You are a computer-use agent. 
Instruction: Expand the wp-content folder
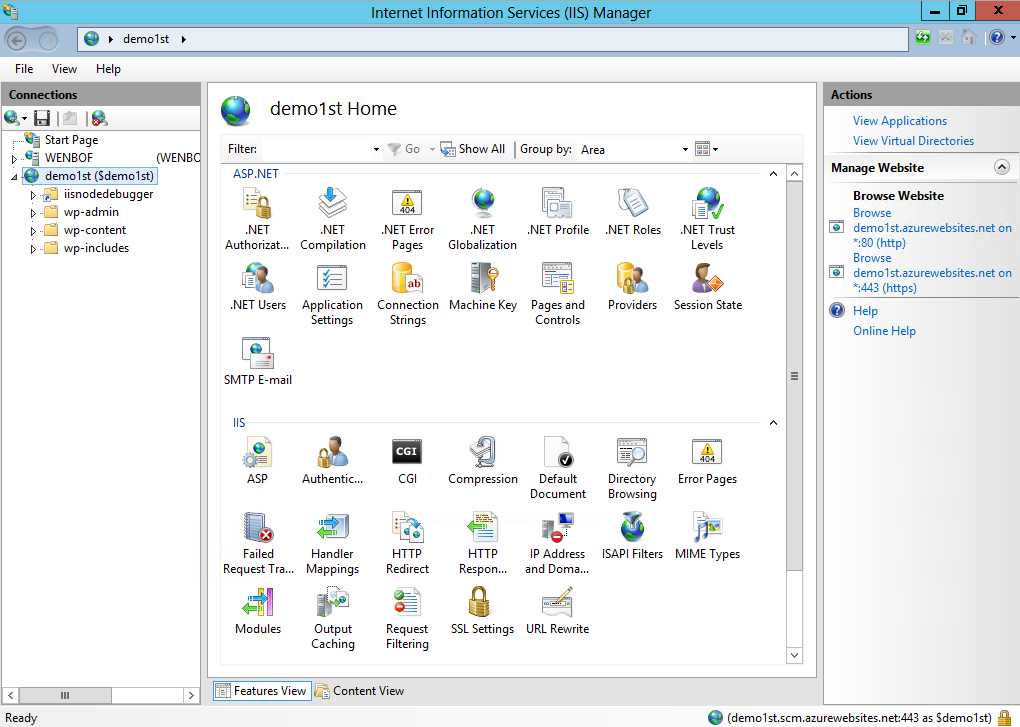tap(33, 231)
